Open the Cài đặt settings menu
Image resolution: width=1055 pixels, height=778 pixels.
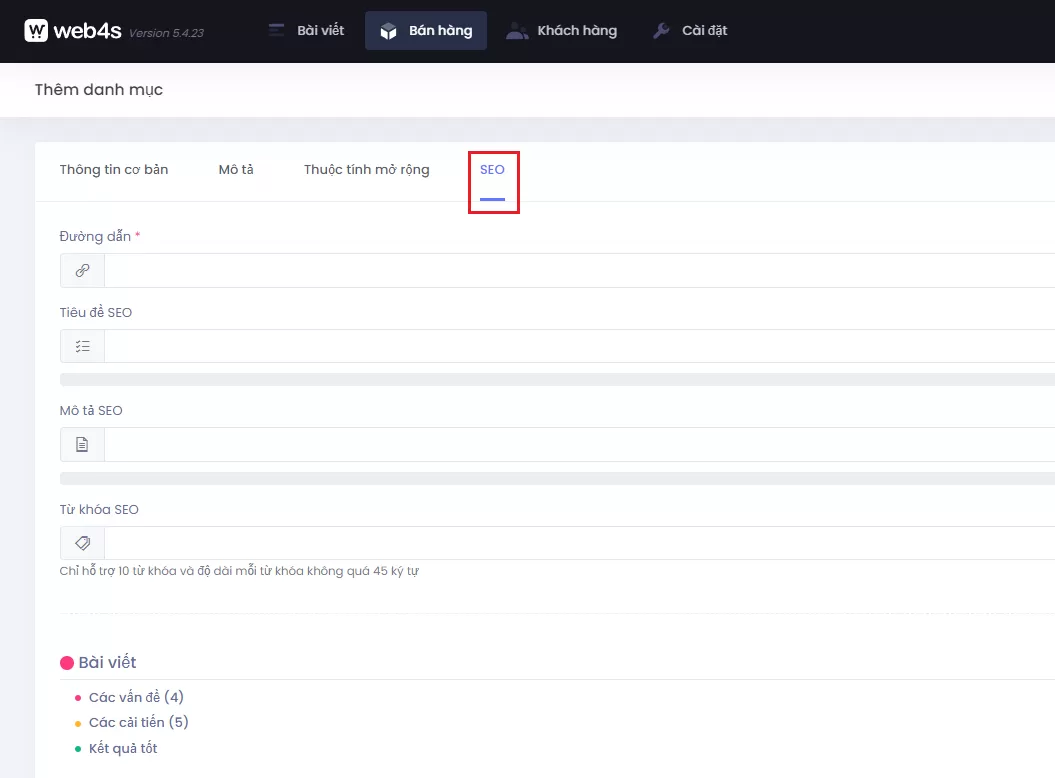[690, 30]
